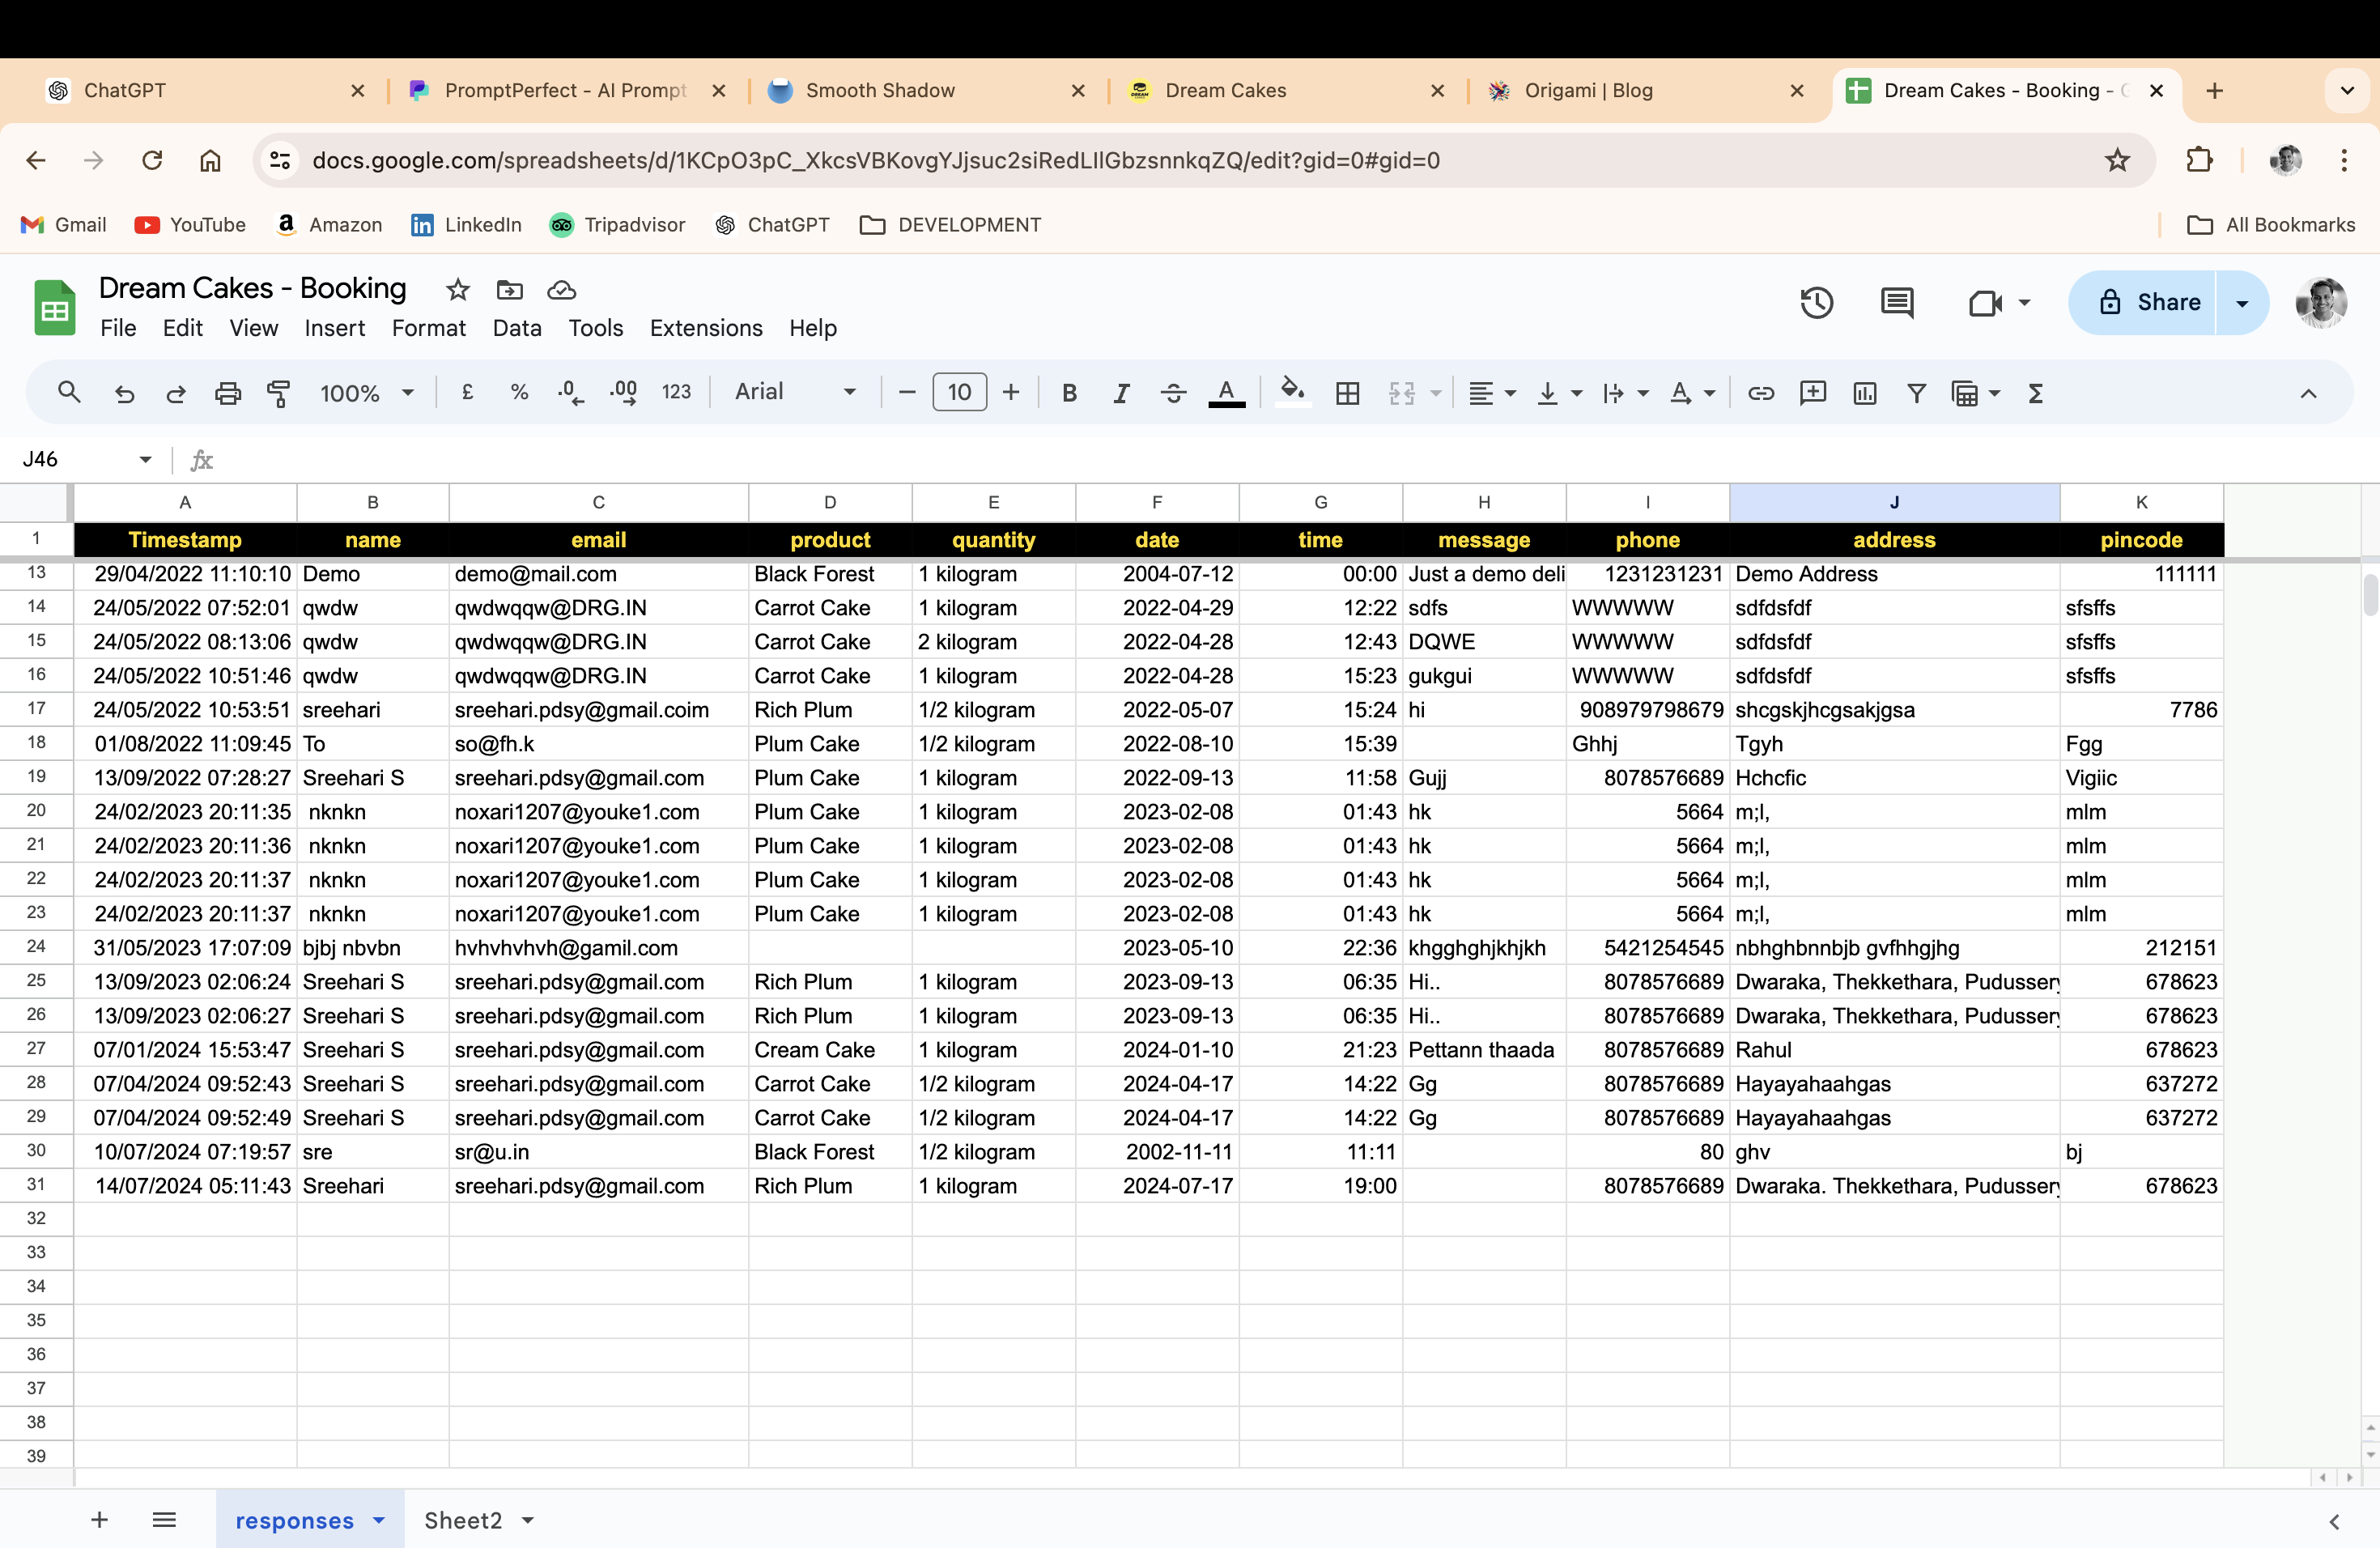Switch to the Sheet2 tab
Viewport: 2380px width, 1548px height.
tap(463, 1520)
